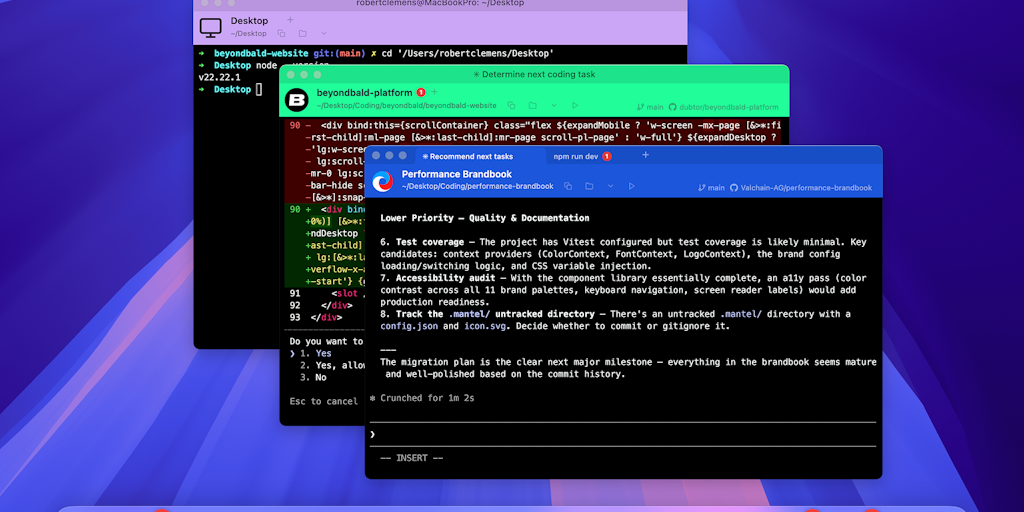Screen dimensions: 1024x512
Task: Click the '6. Test coverage' list item
Action: pyautogui.click(x=624, y=254)
